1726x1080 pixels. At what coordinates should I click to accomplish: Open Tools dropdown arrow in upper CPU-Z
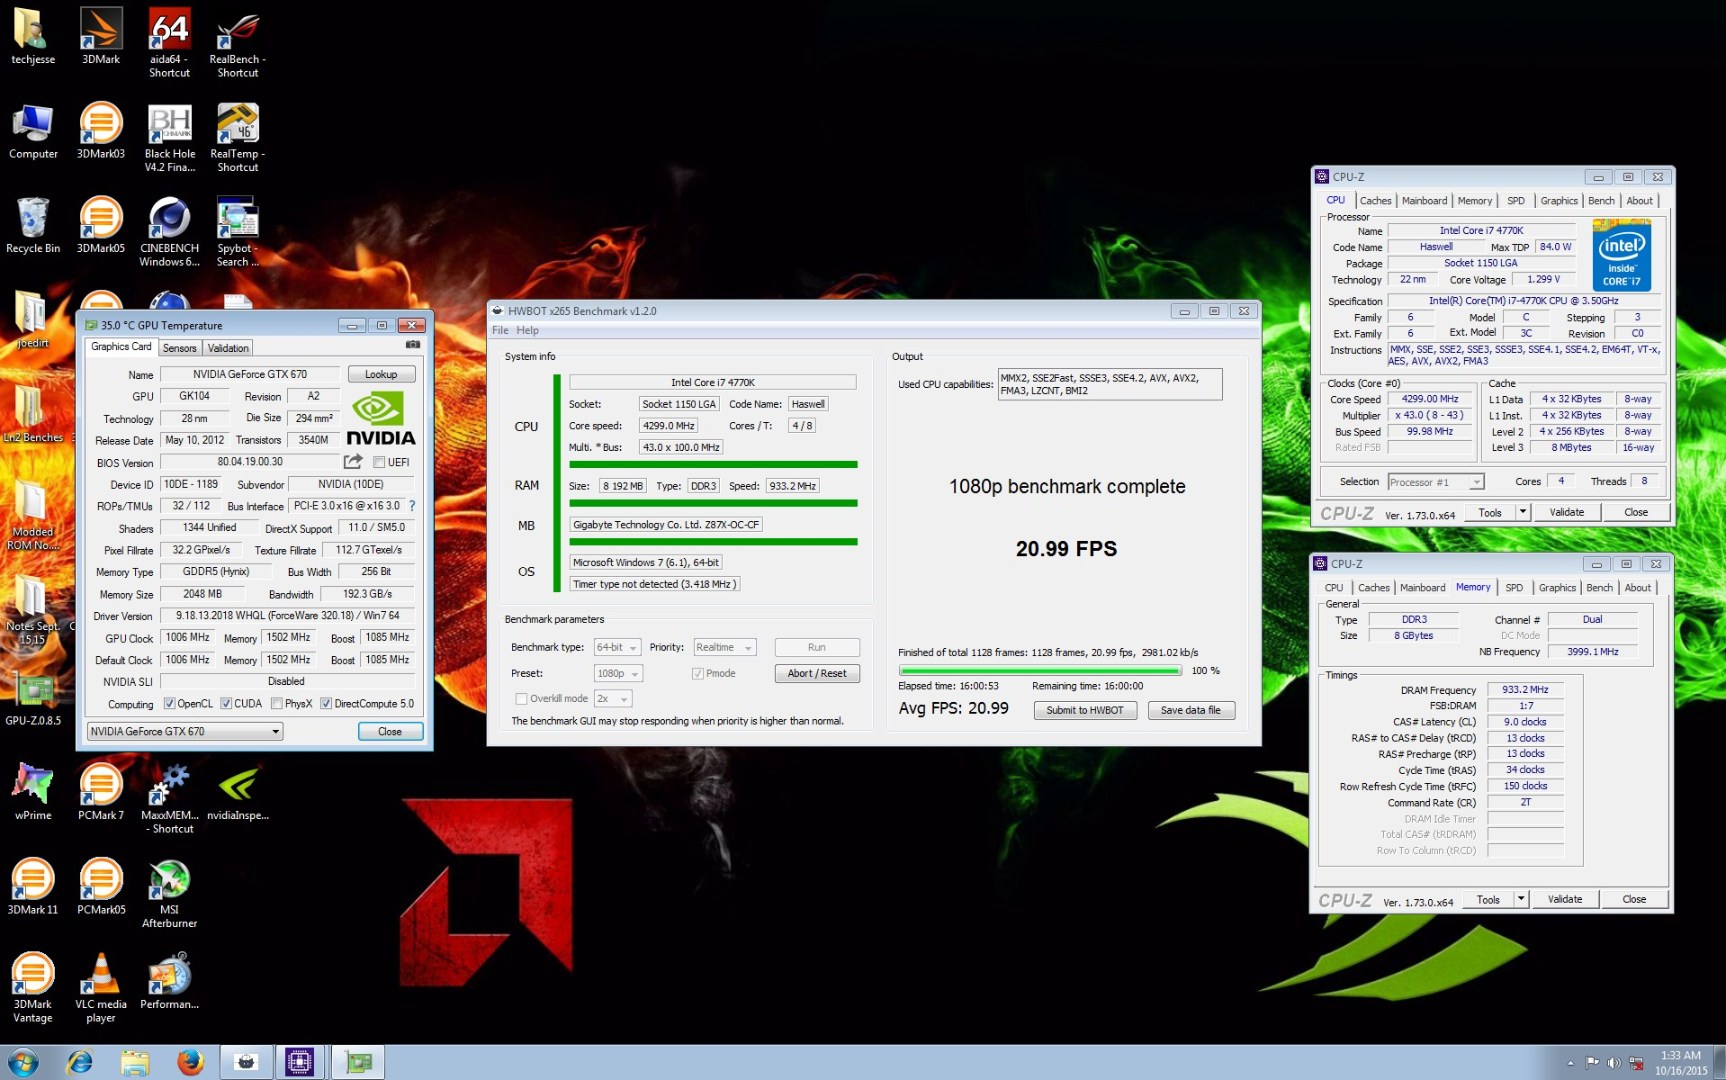[x=1523, y=512]
